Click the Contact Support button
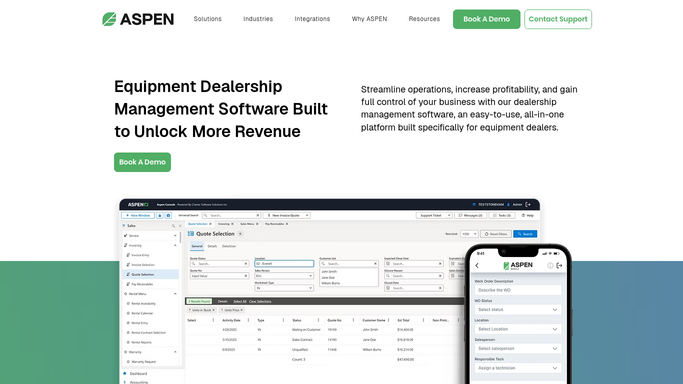The image size is (683, 384). click(558, 19)
